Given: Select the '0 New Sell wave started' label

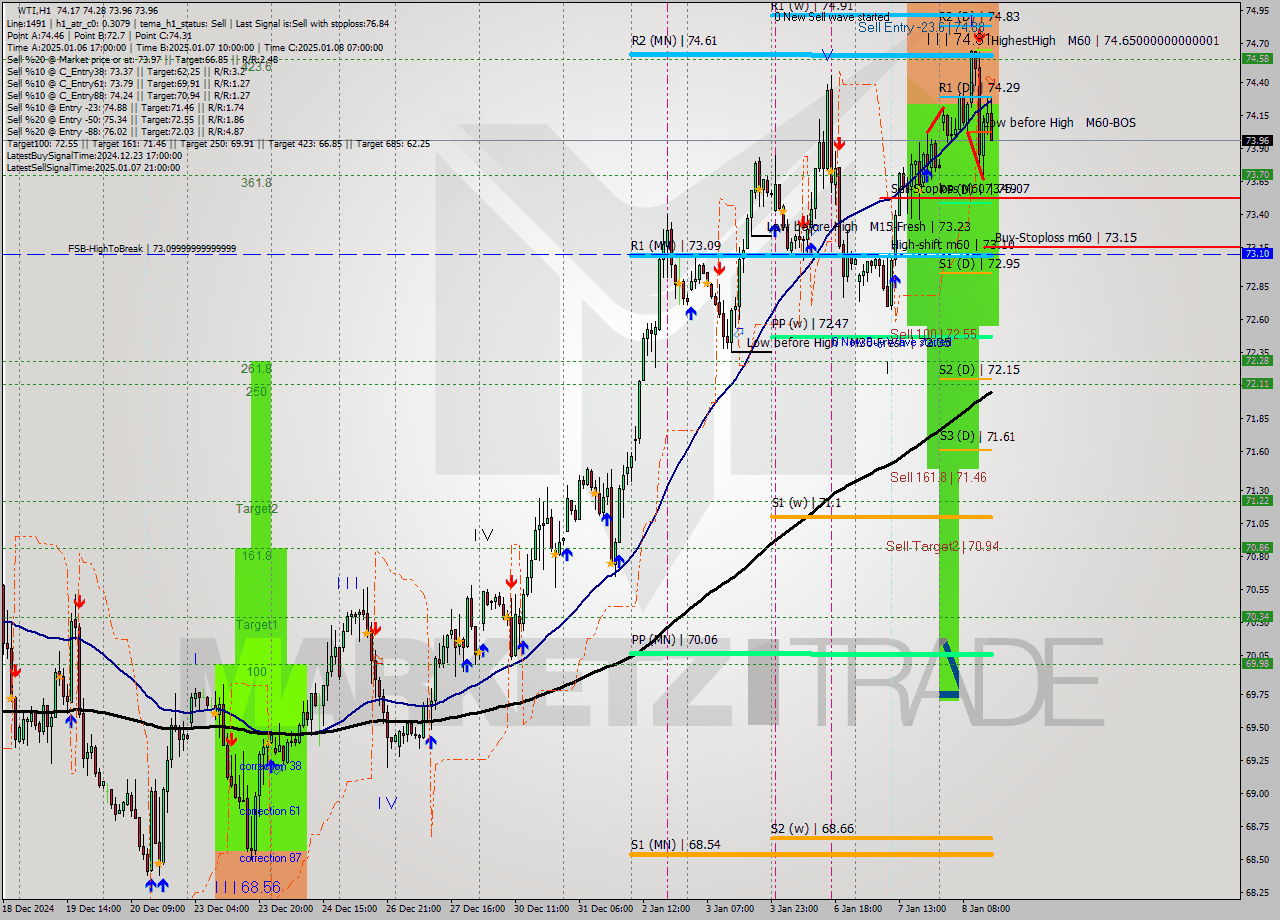Looking at the screenshot, I should [x=832, y=17].
